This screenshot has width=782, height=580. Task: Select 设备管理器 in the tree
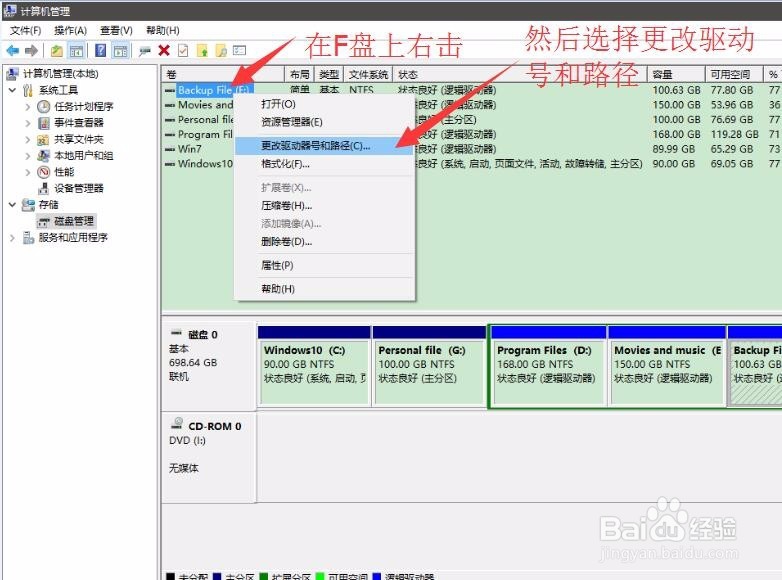tap(79, 189)
